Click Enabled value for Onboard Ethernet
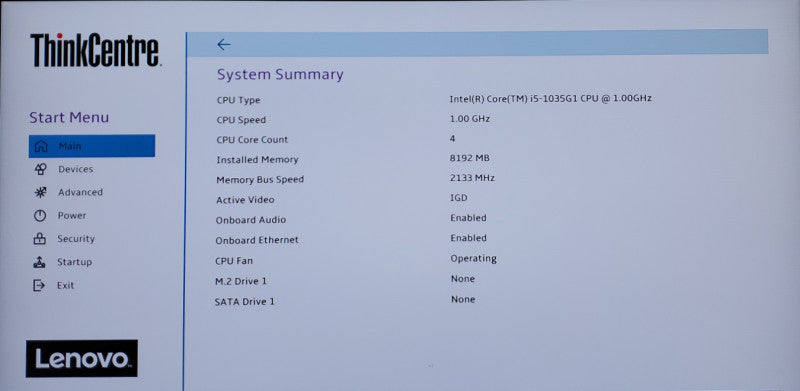 (468, 238)
